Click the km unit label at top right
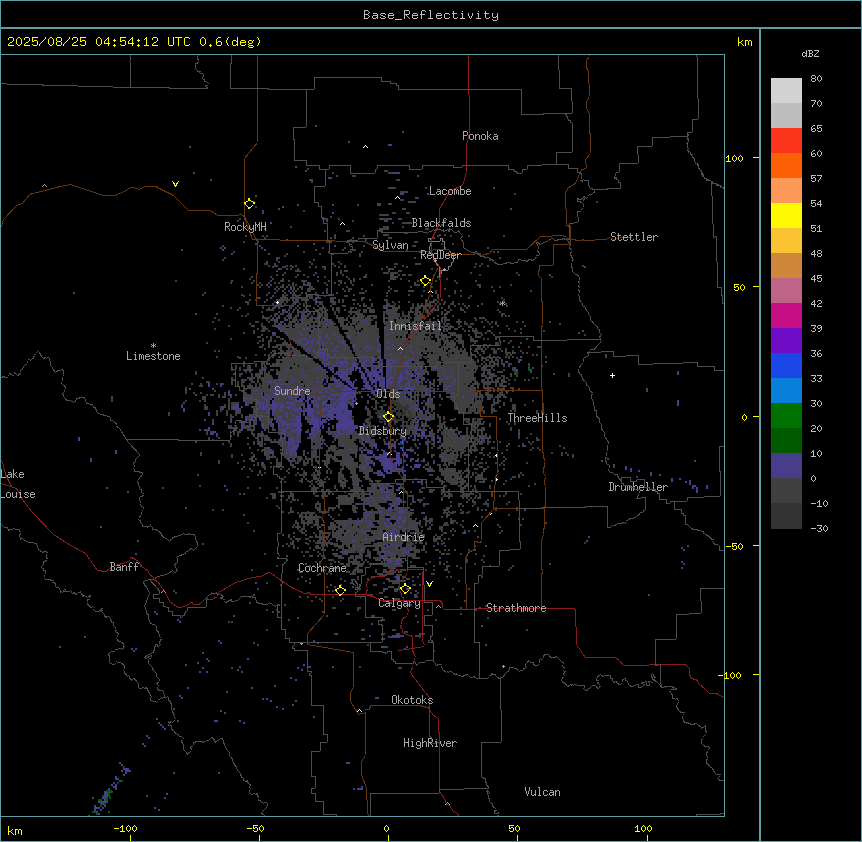Viewport: 862px width, 842px height. [x=744, y=42]
